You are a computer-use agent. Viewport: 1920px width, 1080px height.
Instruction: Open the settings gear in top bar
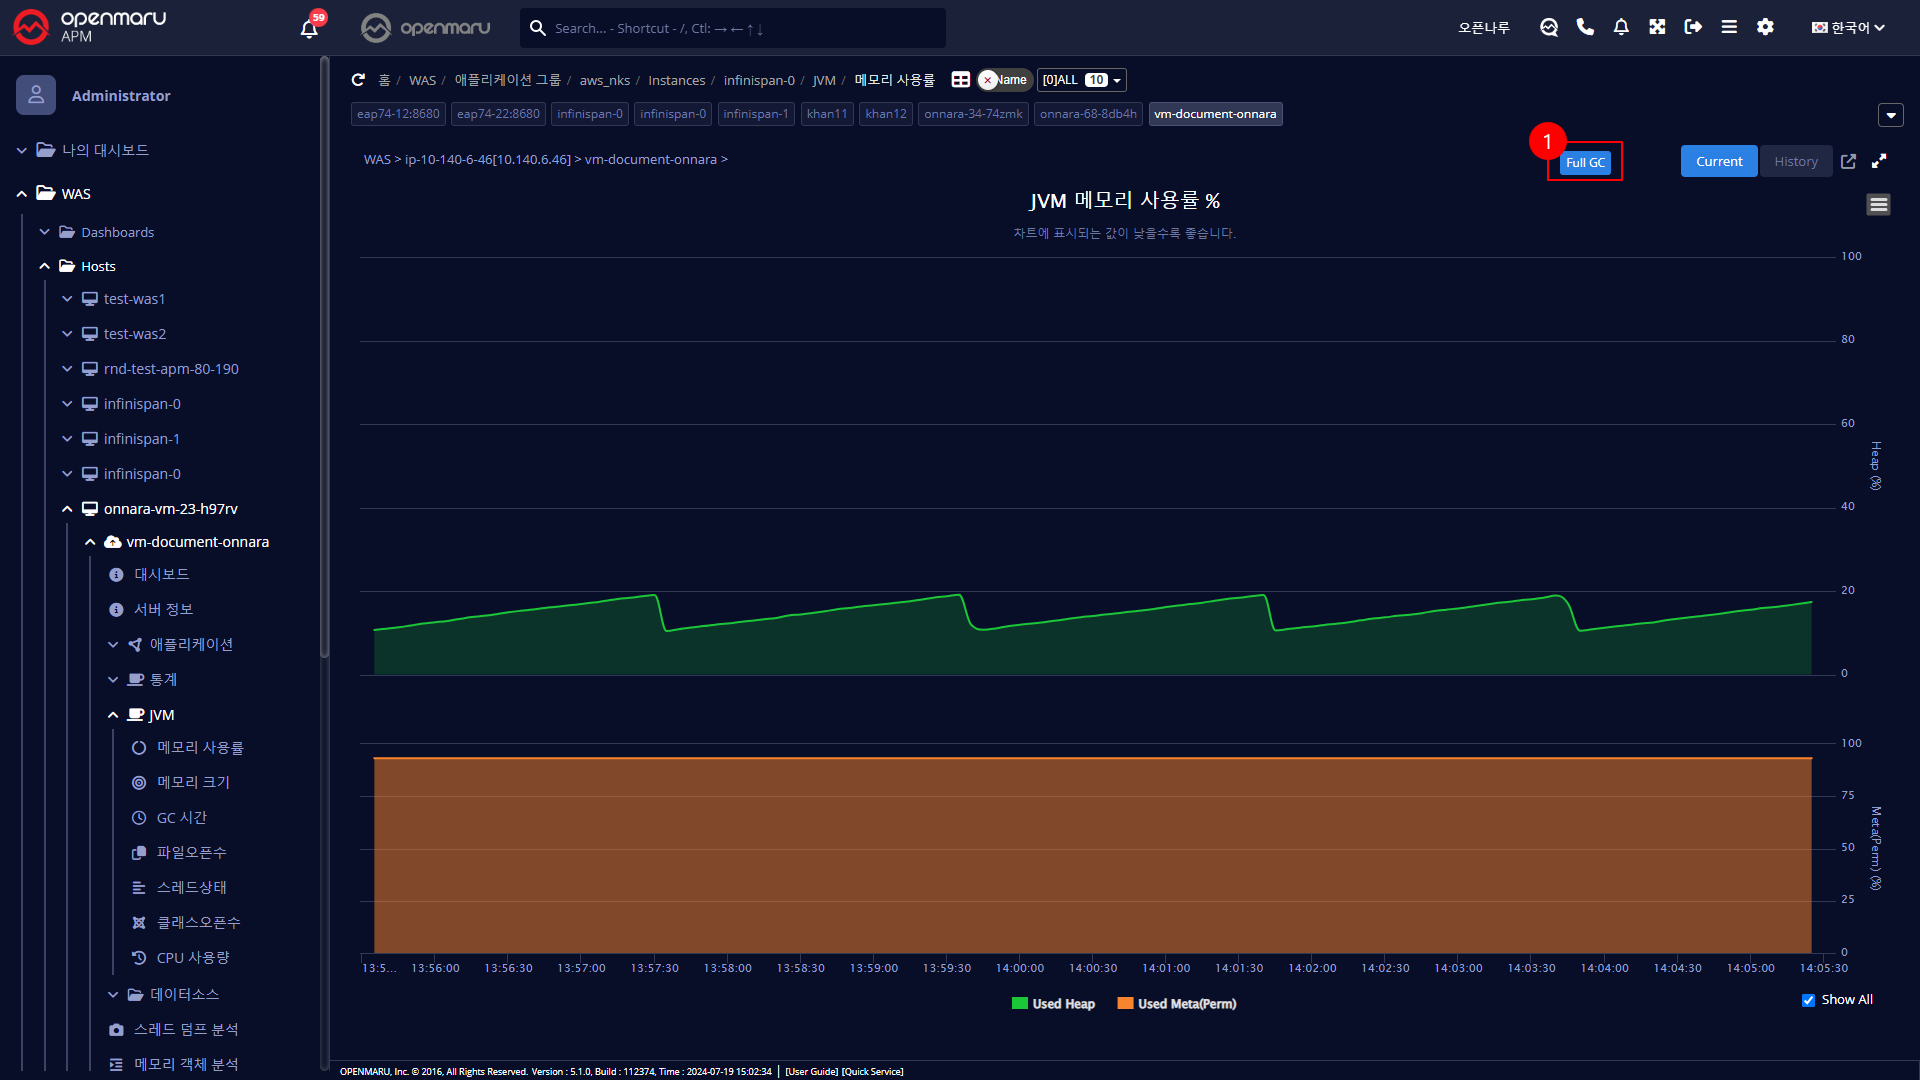pyautogui.click(x=1765, y=27)
